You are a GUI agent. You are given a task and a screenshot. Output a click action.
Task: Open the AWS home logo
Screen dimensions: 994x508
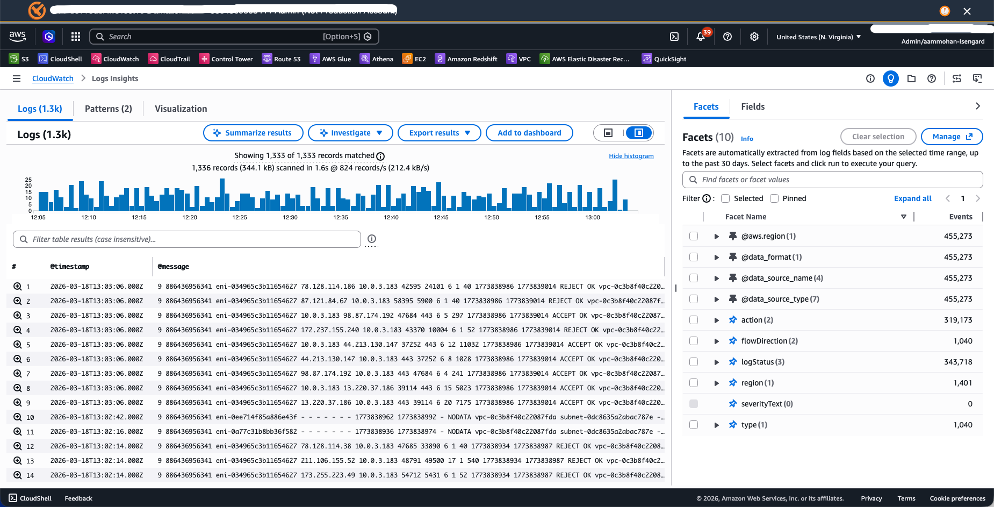pyautogui.click(x=17, y=37)
